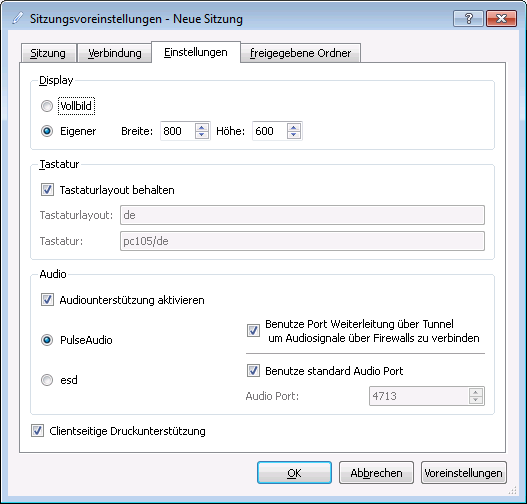Go to the freigegebene Ordner tab
Screen dimensions: 527x504
pos(300,53)
